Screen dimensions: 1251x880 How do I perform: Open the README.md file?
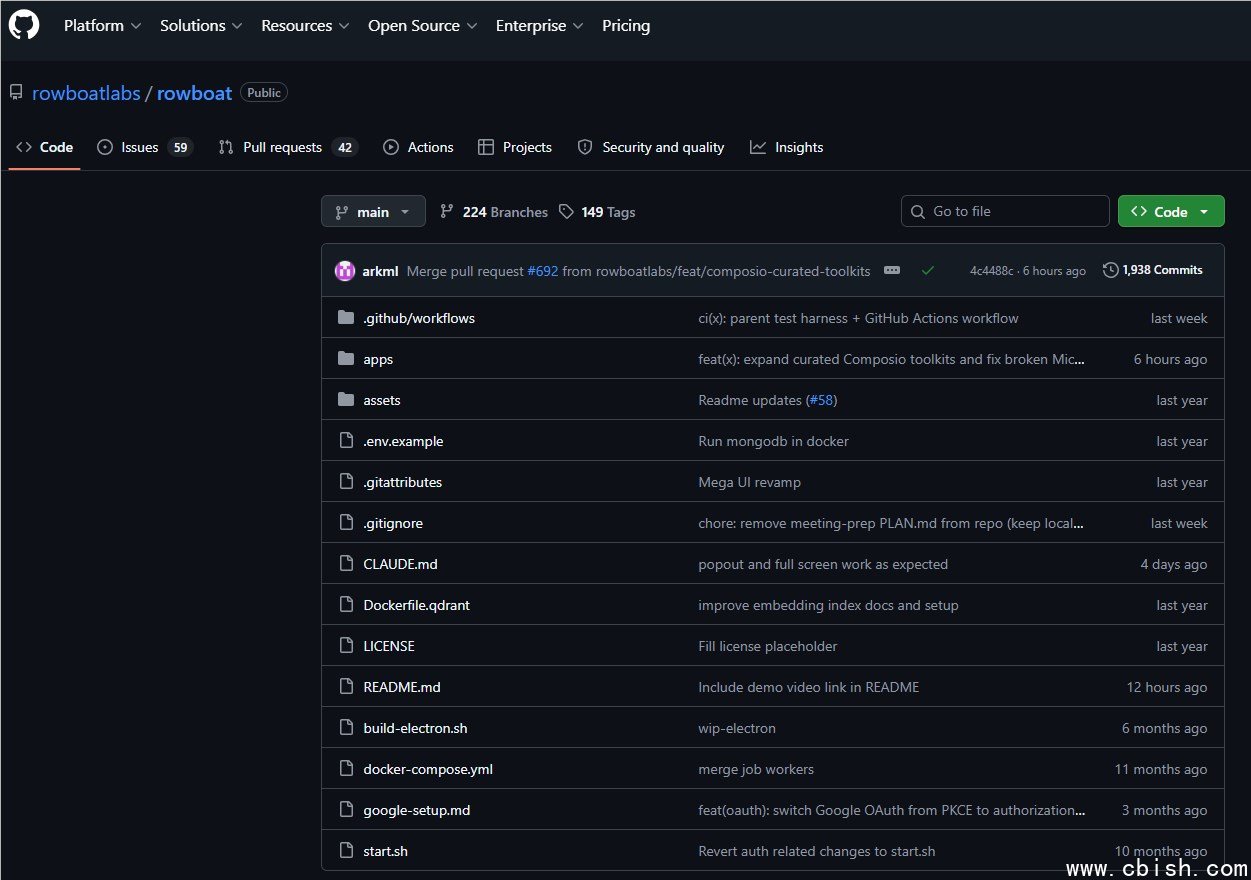click(402, 687)
